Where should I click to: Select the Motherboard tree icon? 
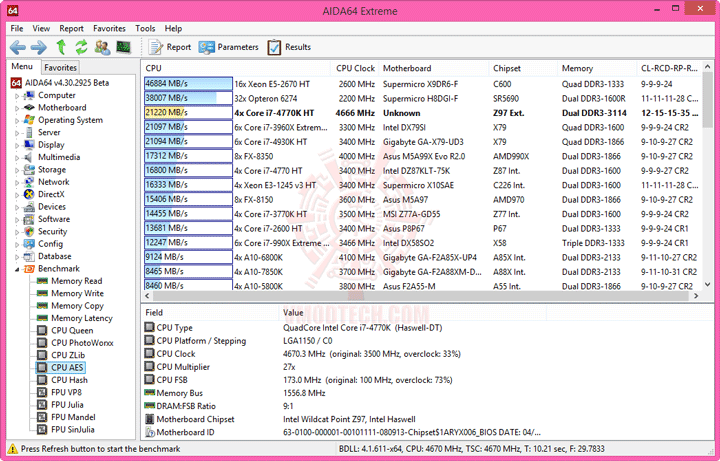coord(29,107)
